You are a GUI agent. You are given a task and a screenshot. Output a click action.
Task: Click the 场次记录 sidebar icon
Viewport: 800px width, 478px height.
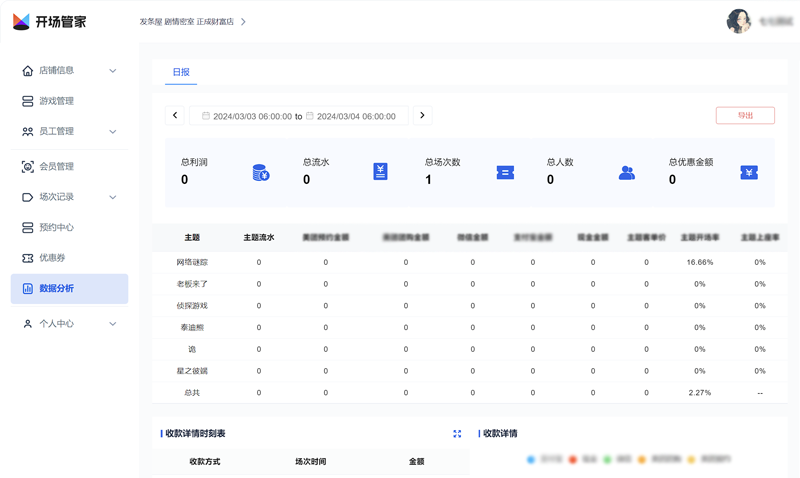coord(28,197)
